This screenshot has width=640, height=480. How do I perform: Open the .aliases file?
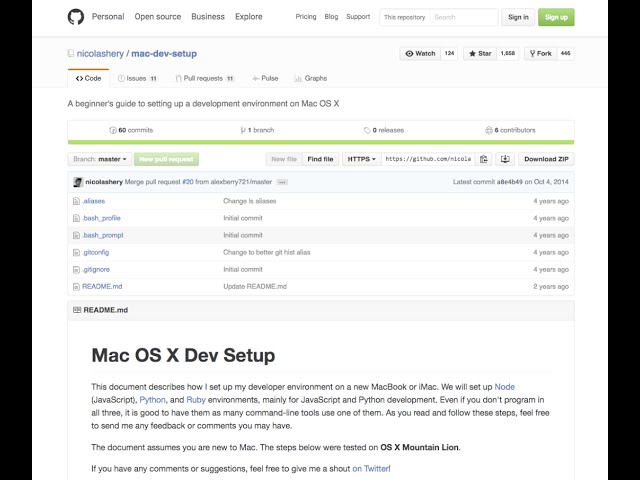click(x=93, y=201)
